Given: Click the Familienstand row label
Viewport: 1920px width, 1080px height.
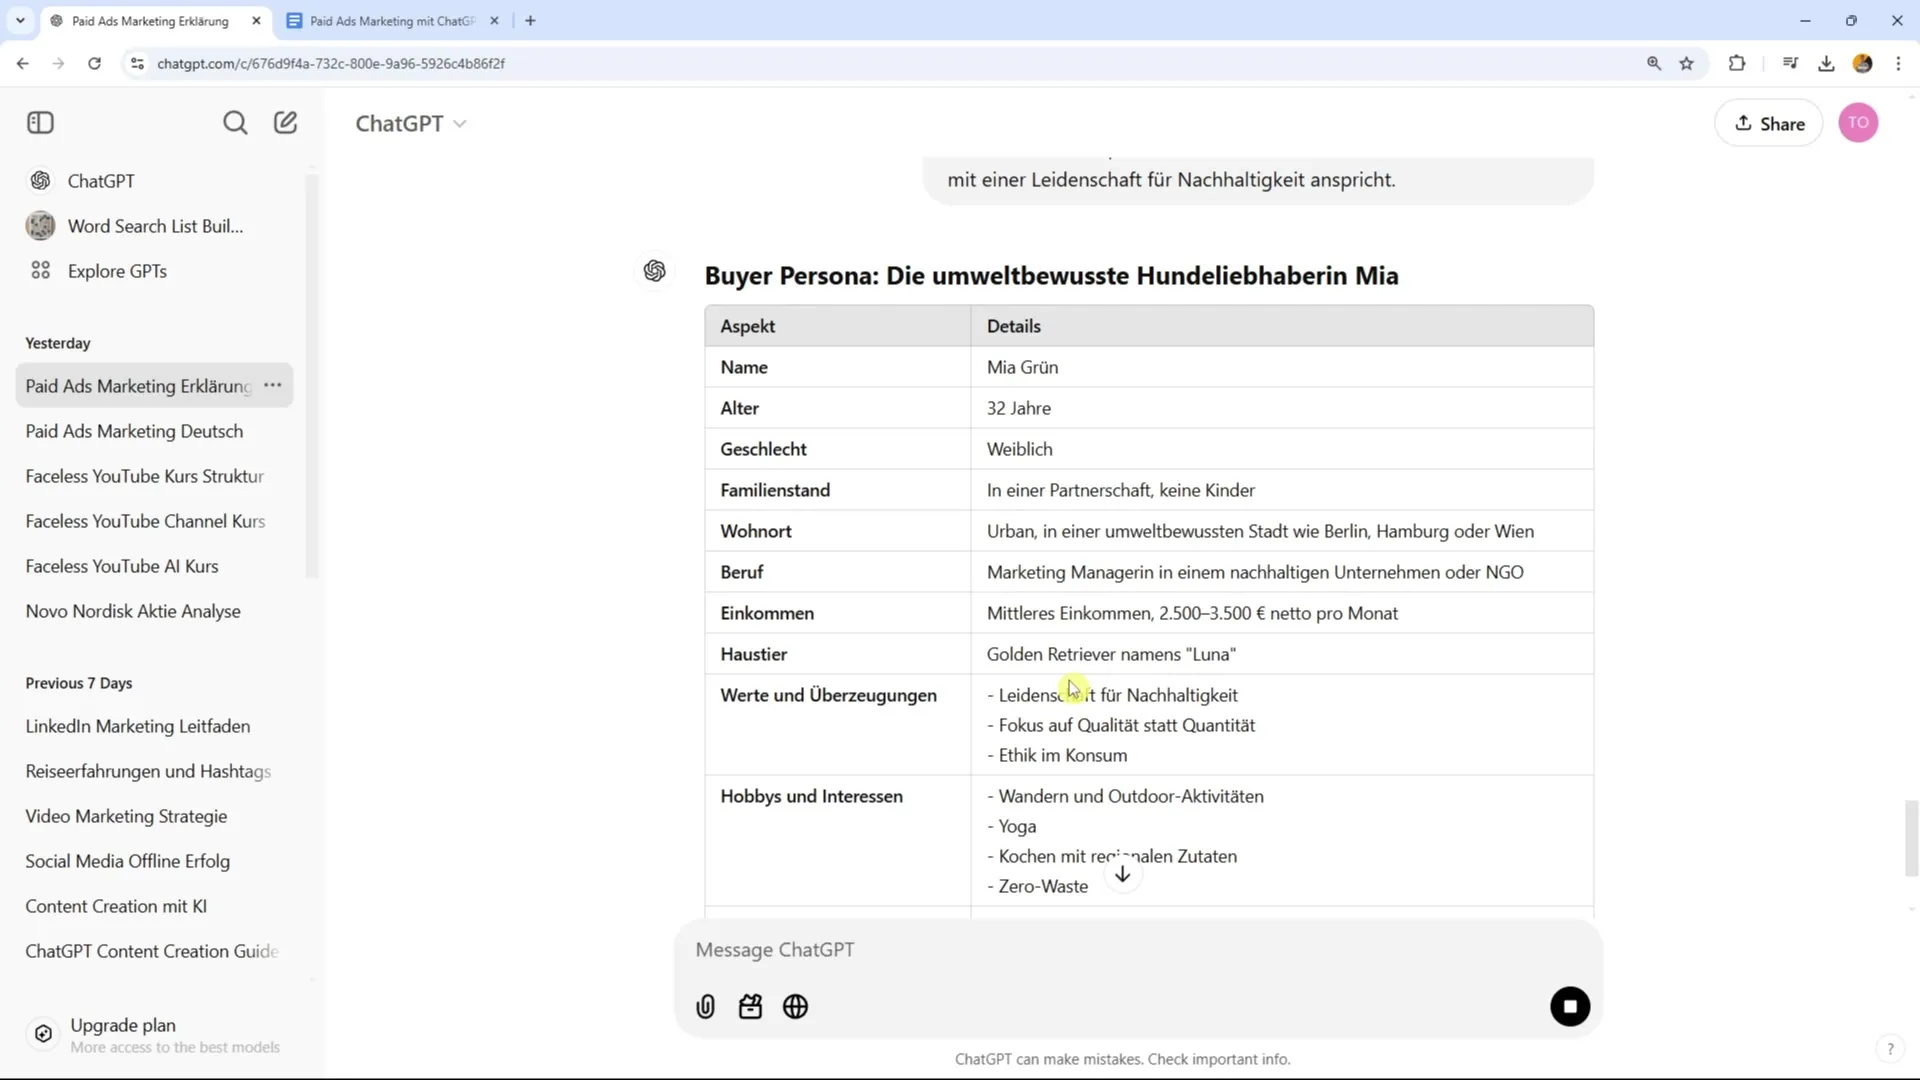Looking at the screenshot, I should coord(775,490).
